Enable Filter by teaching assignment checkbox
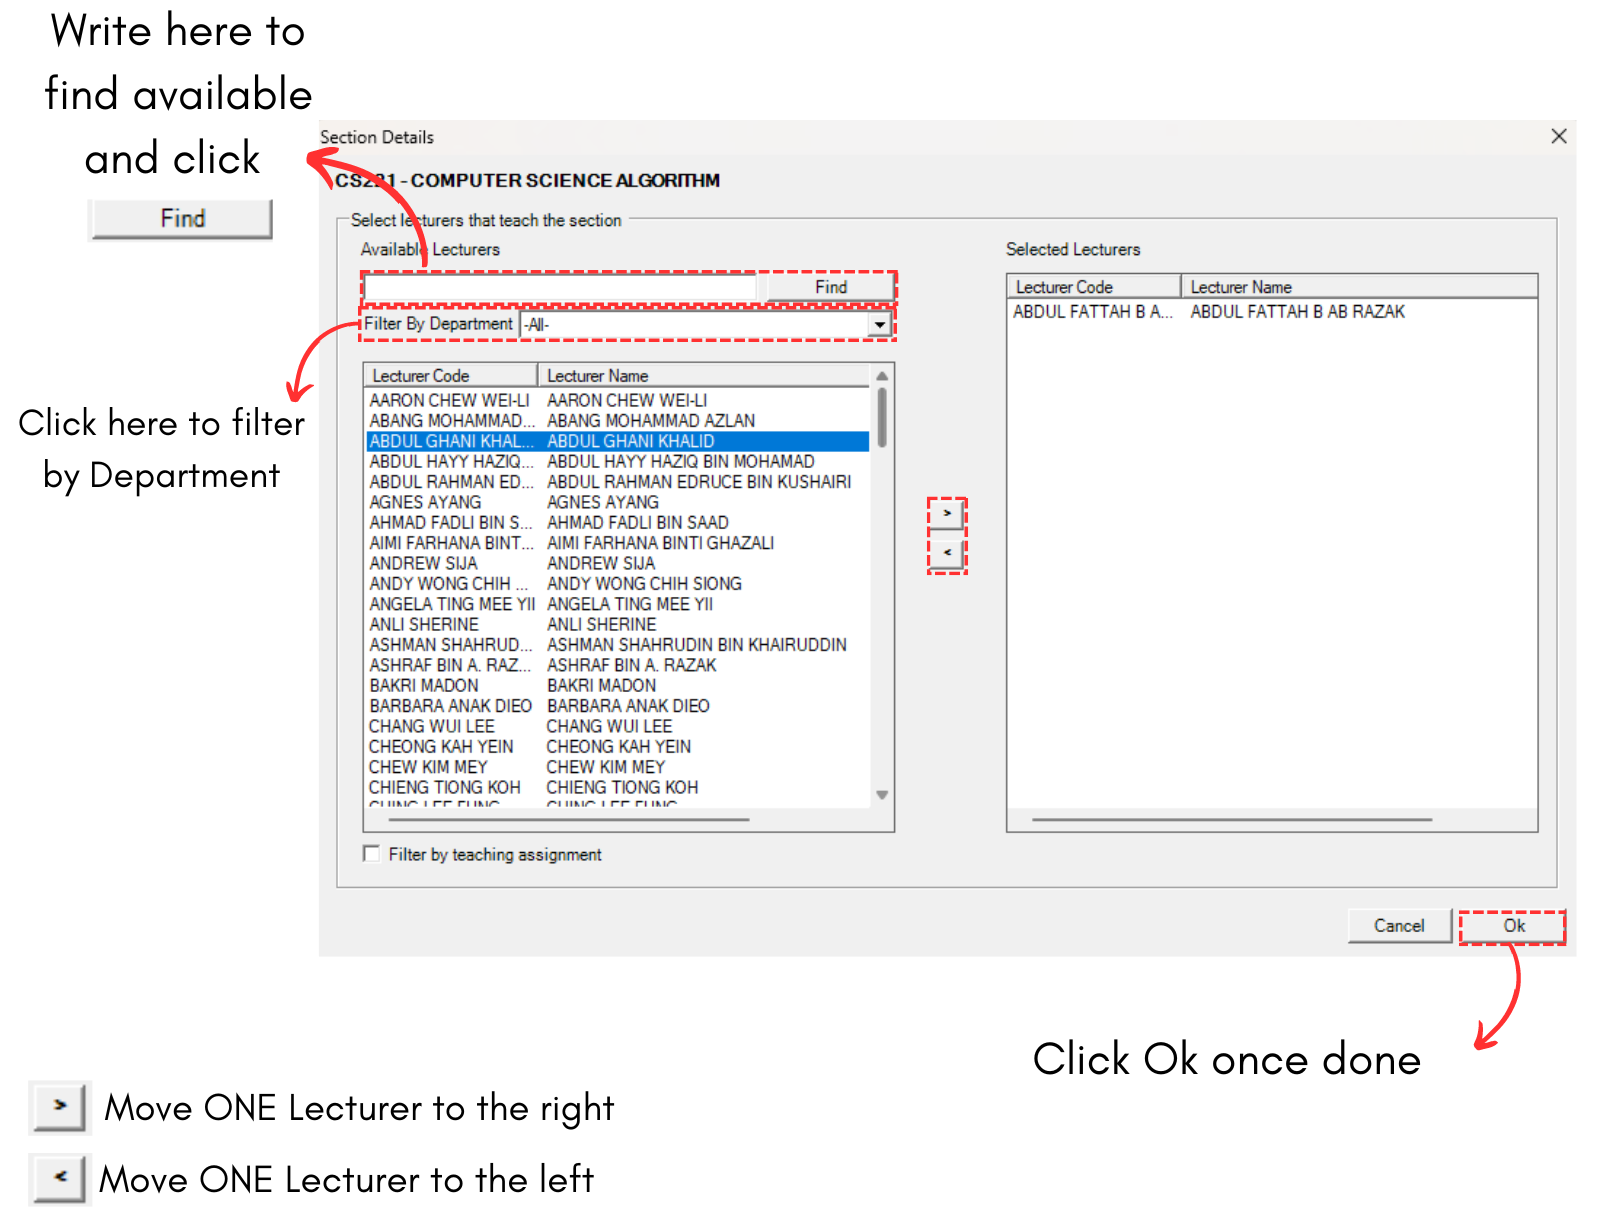1616x1228 pixels. click(x=372, y=854)
